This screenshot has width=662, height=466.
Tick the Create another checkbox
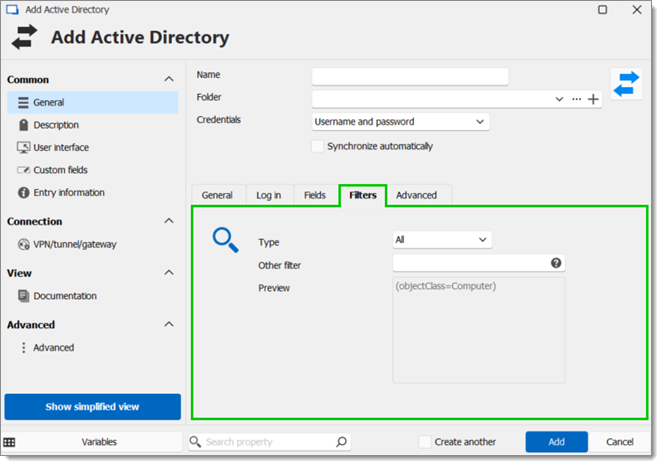point(425,442)
